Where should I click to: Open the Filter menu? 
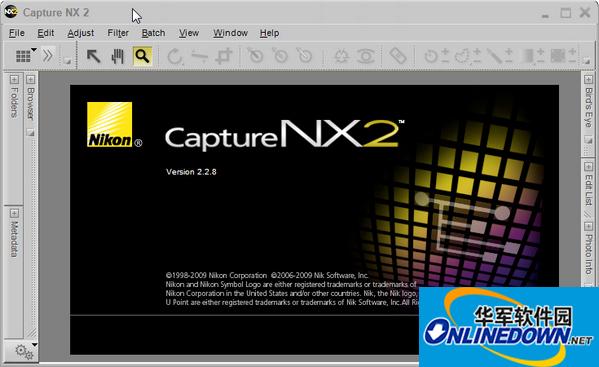[x=118, y=33]
